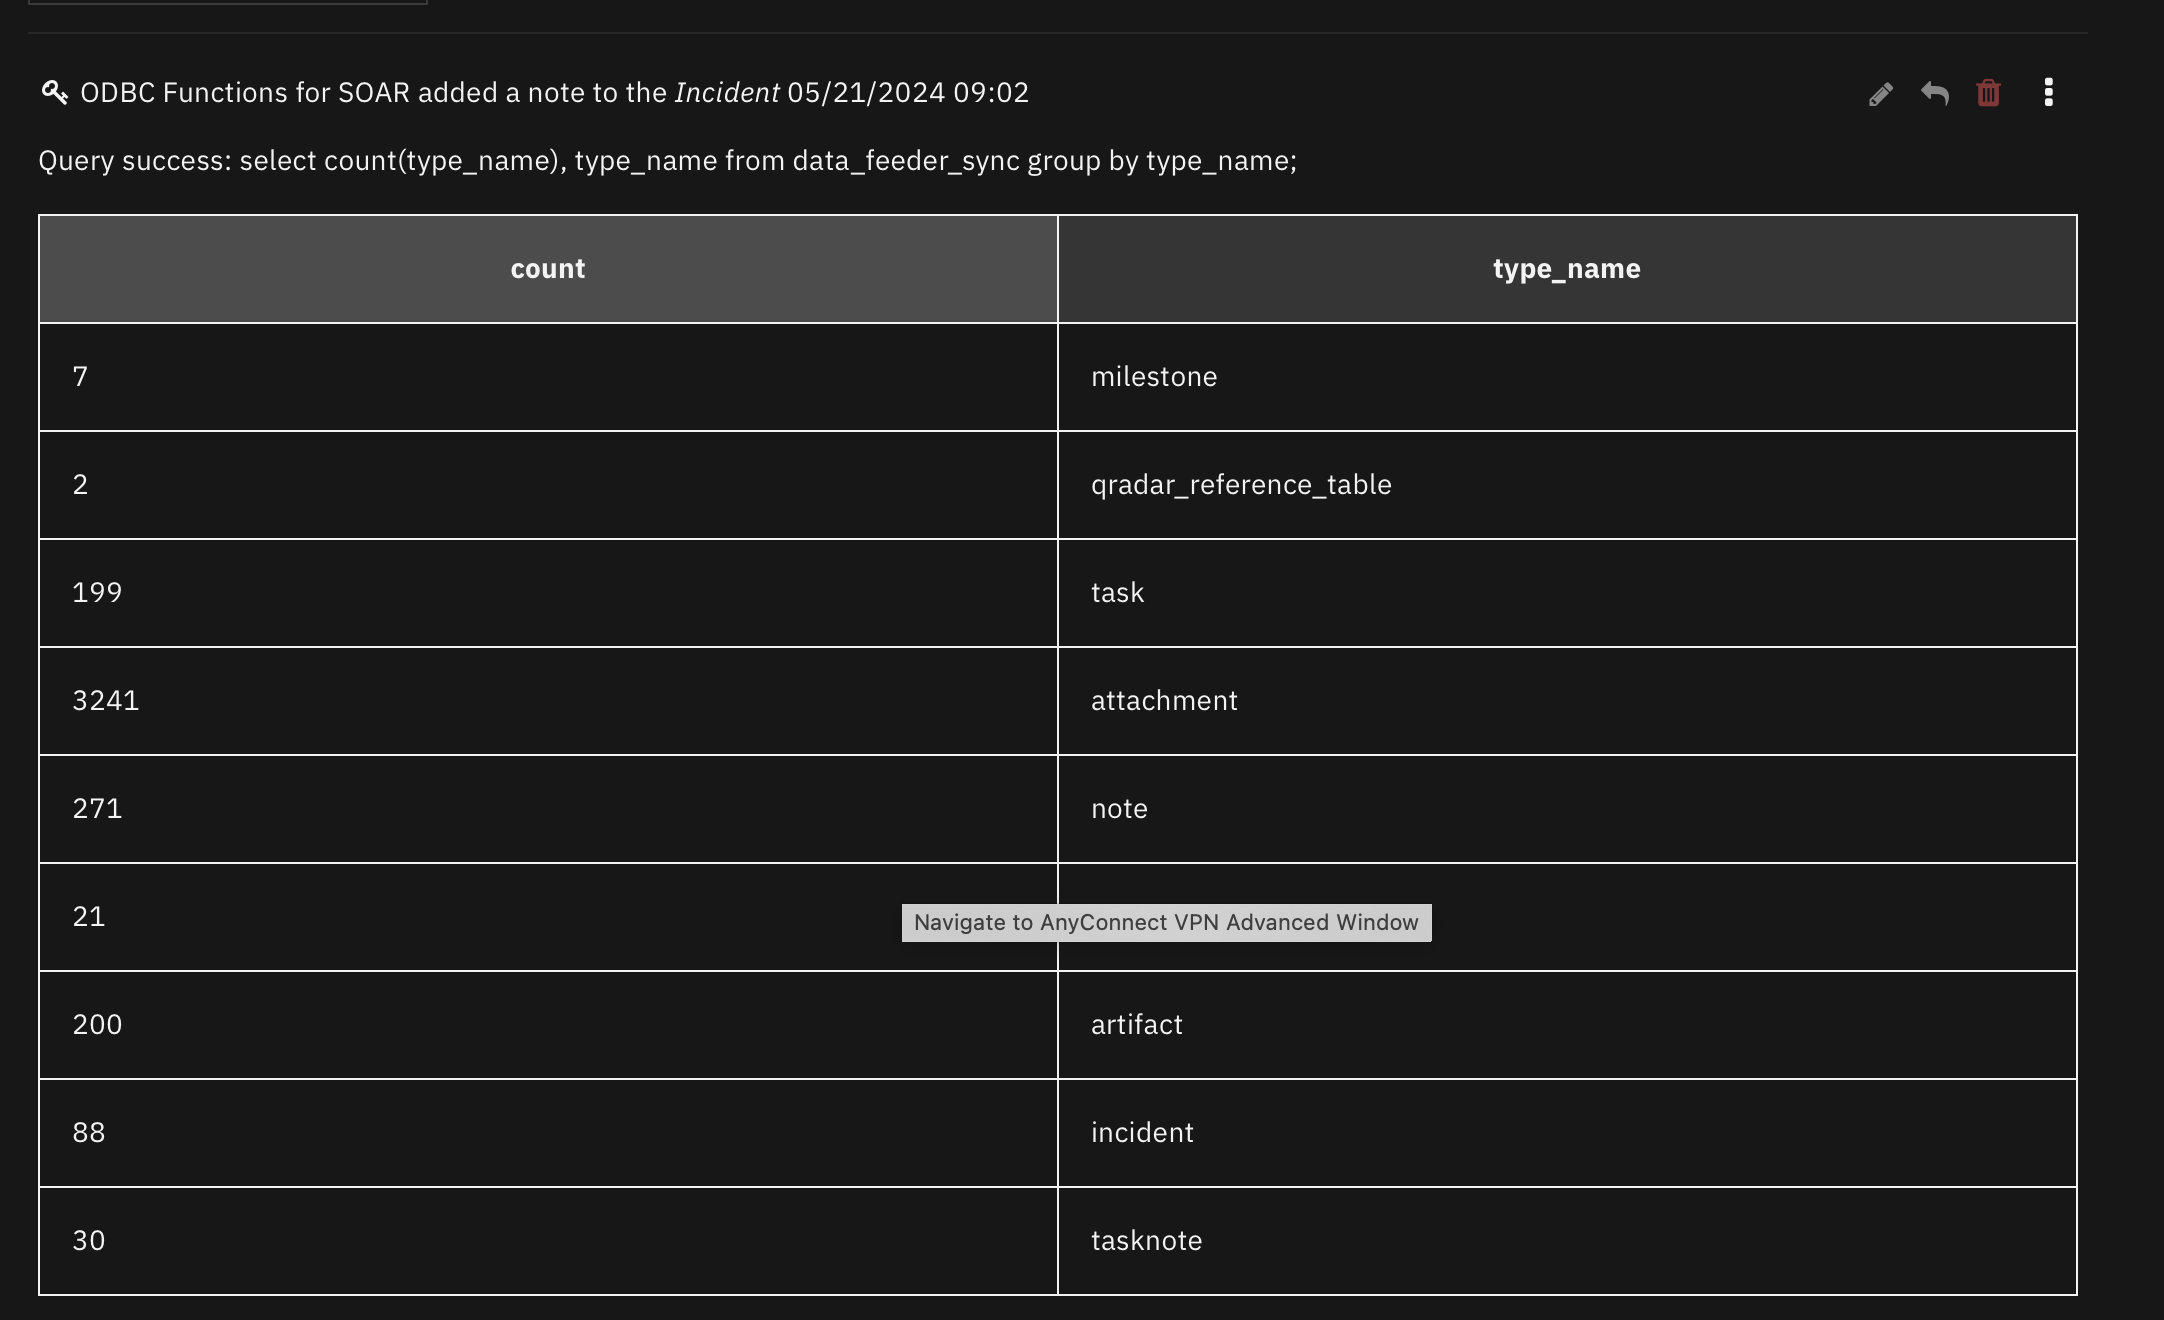Click the attachment row in the results table
2164x1320 pixels.
point(1163,700)
